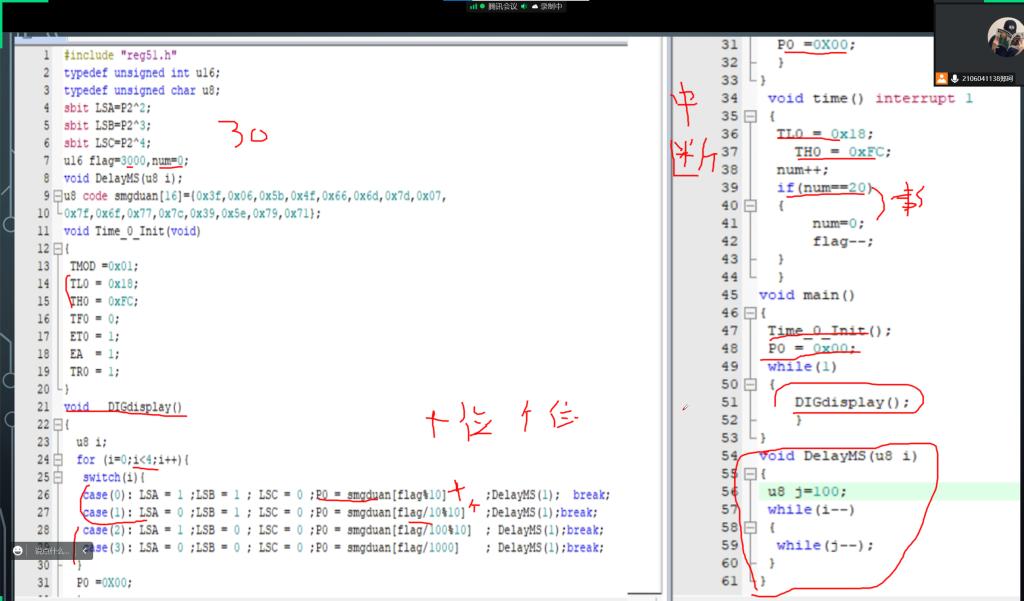Image resolution: width=1024 pixels, height=601 pixels.
Task: Collapse the DelayMS function fold at line 55
Action: coord(750,474)
